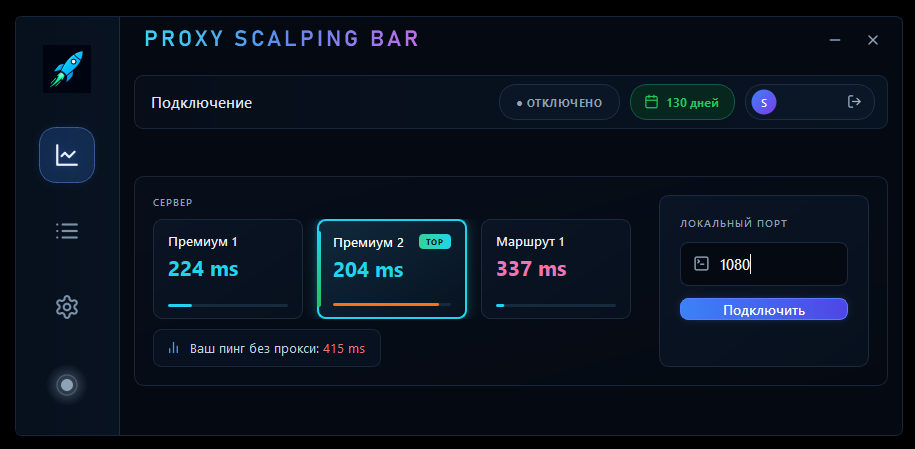Click the PROXY SCALPING BAR title
915x449 pixels.
[x=282, y=39]
